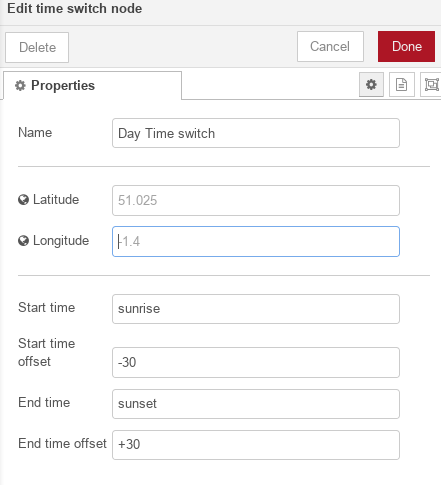
Task: Click the globe icon beside Longitude
Action: pos(23,241)
